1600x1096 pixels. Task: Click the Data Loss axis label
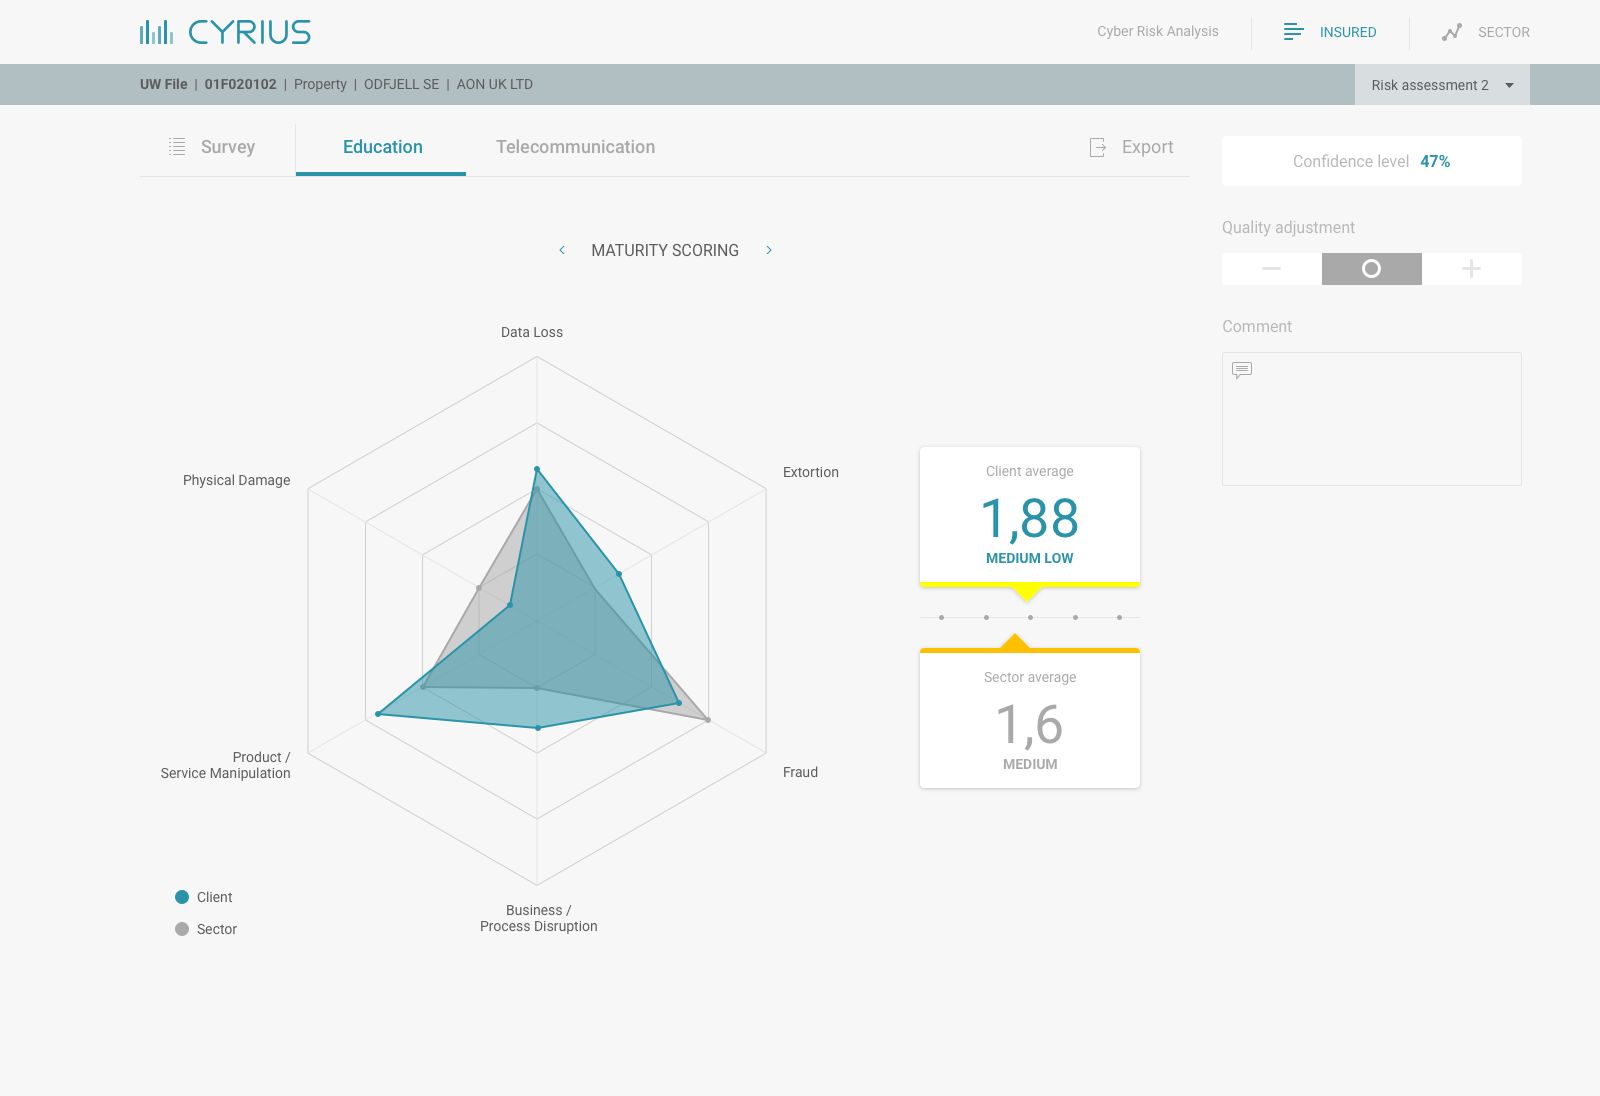pyautogui.click(x=532, y=332)
